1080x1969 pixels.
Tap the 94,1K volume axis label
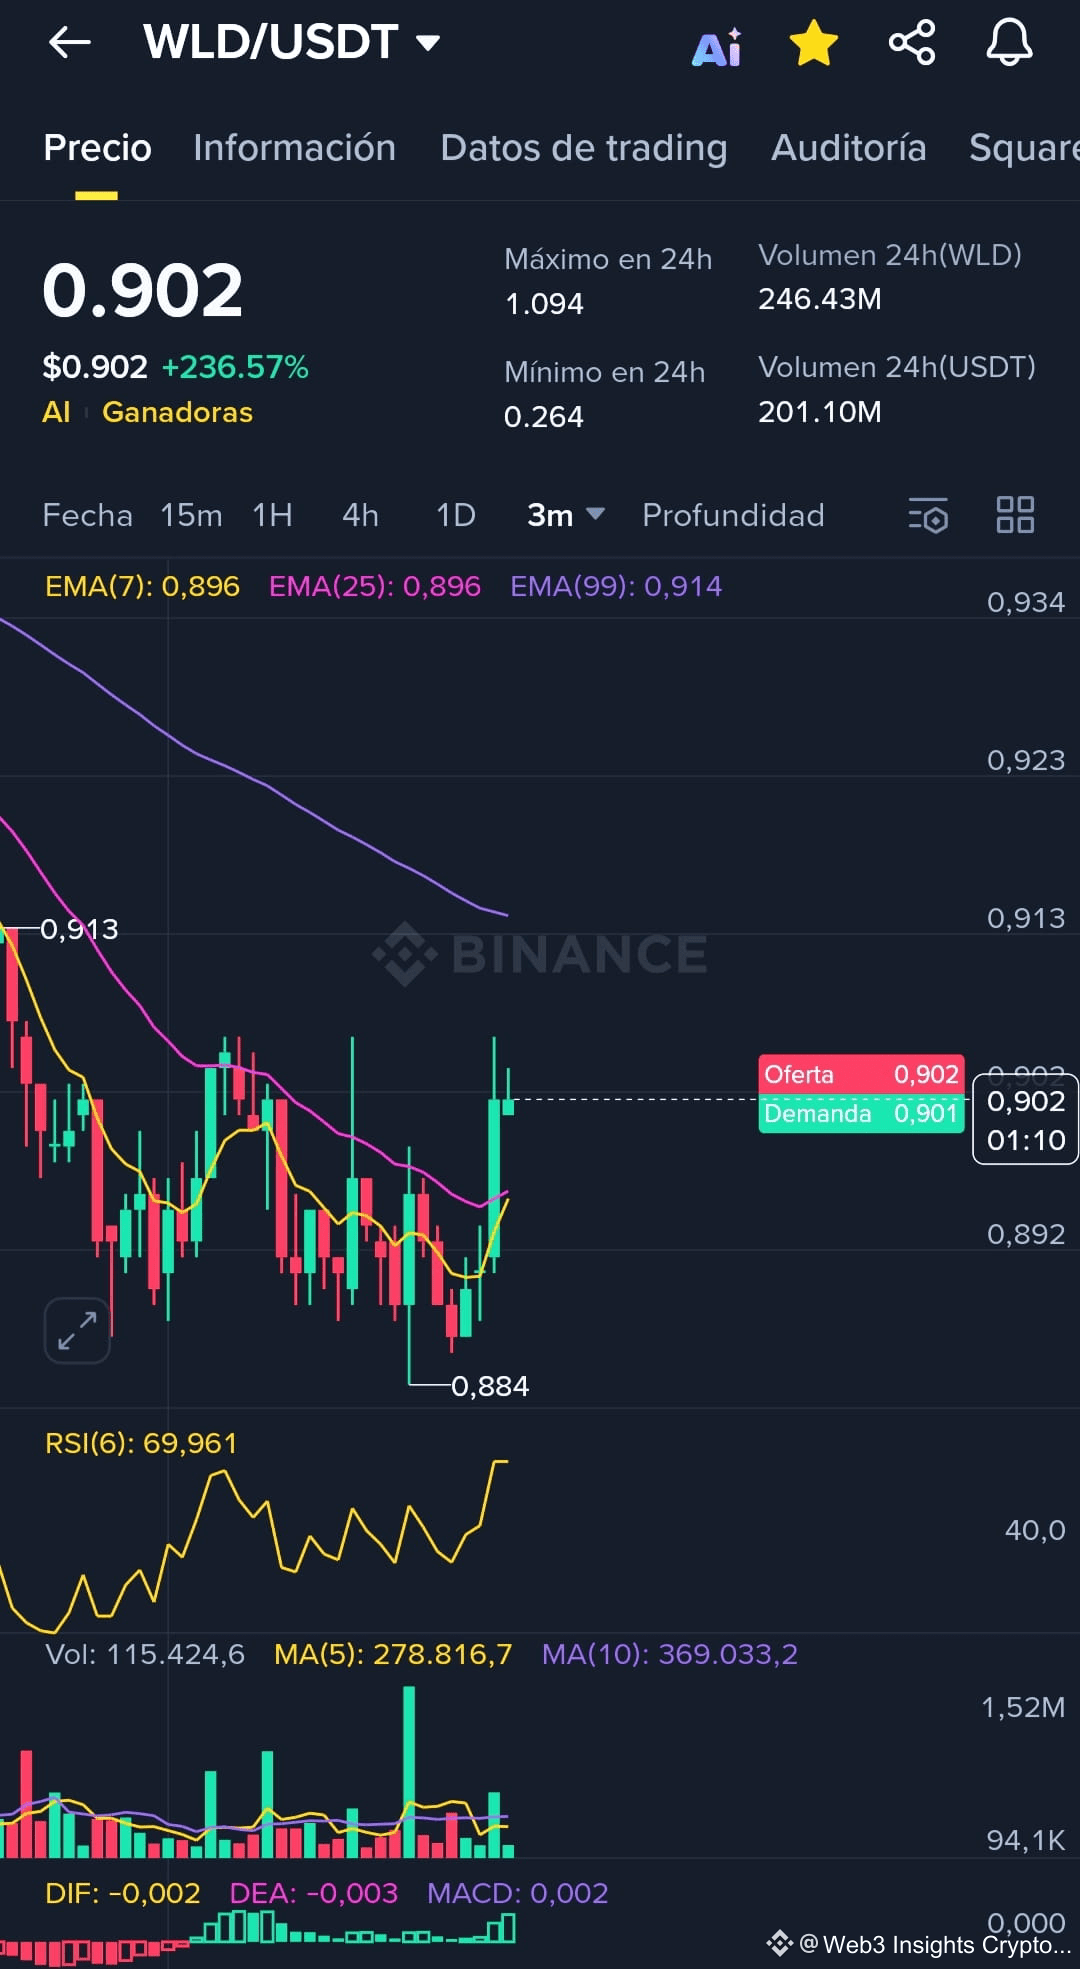pos(1026,1840)
